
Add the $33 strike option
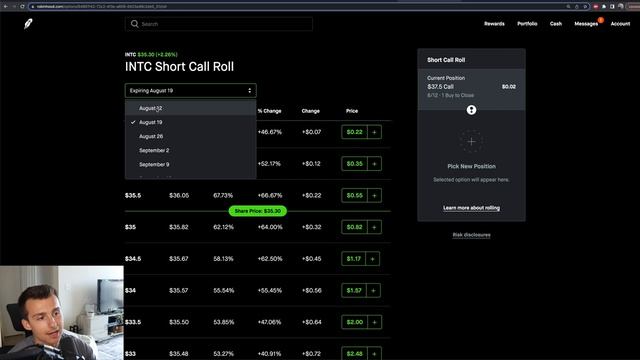(x=374, y=353)
